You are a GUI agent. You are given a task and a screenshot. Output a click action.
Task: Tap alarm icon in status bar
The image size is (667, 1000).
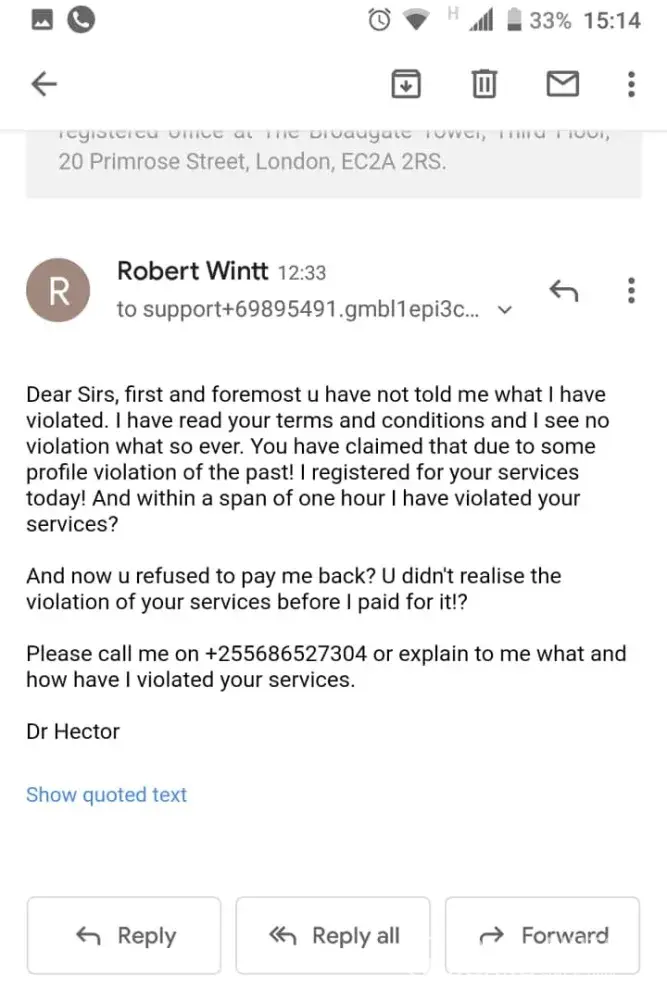(x=380, y=20)
